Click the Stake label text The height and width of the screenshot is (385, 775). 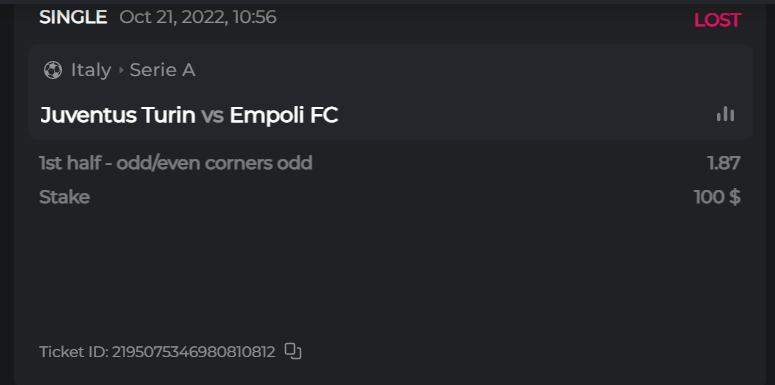click(64, 197)
